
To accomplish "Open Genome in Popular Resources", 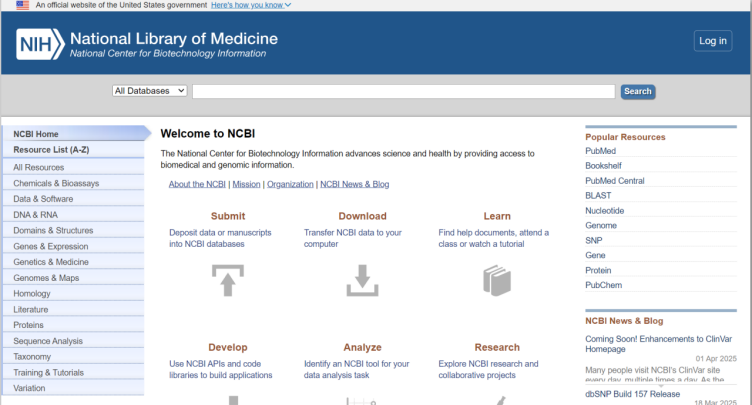I will (x=601, y=226).
